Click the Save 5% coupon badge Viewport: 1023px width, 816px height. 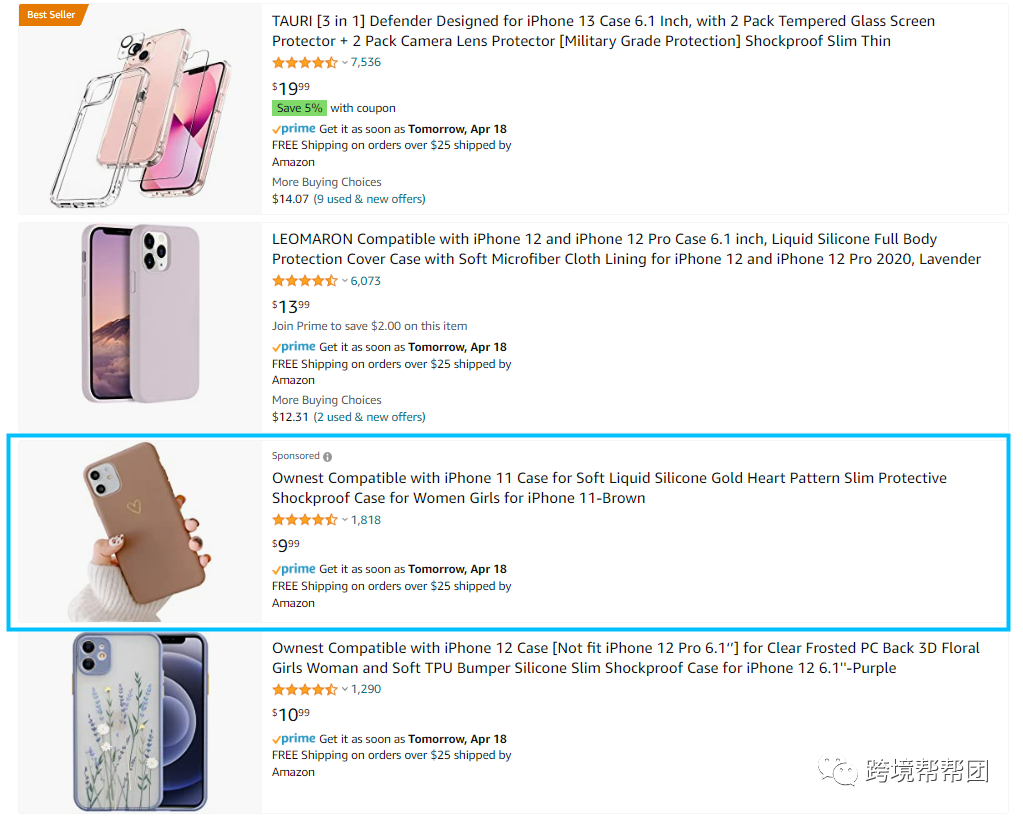tap(299, 108)
